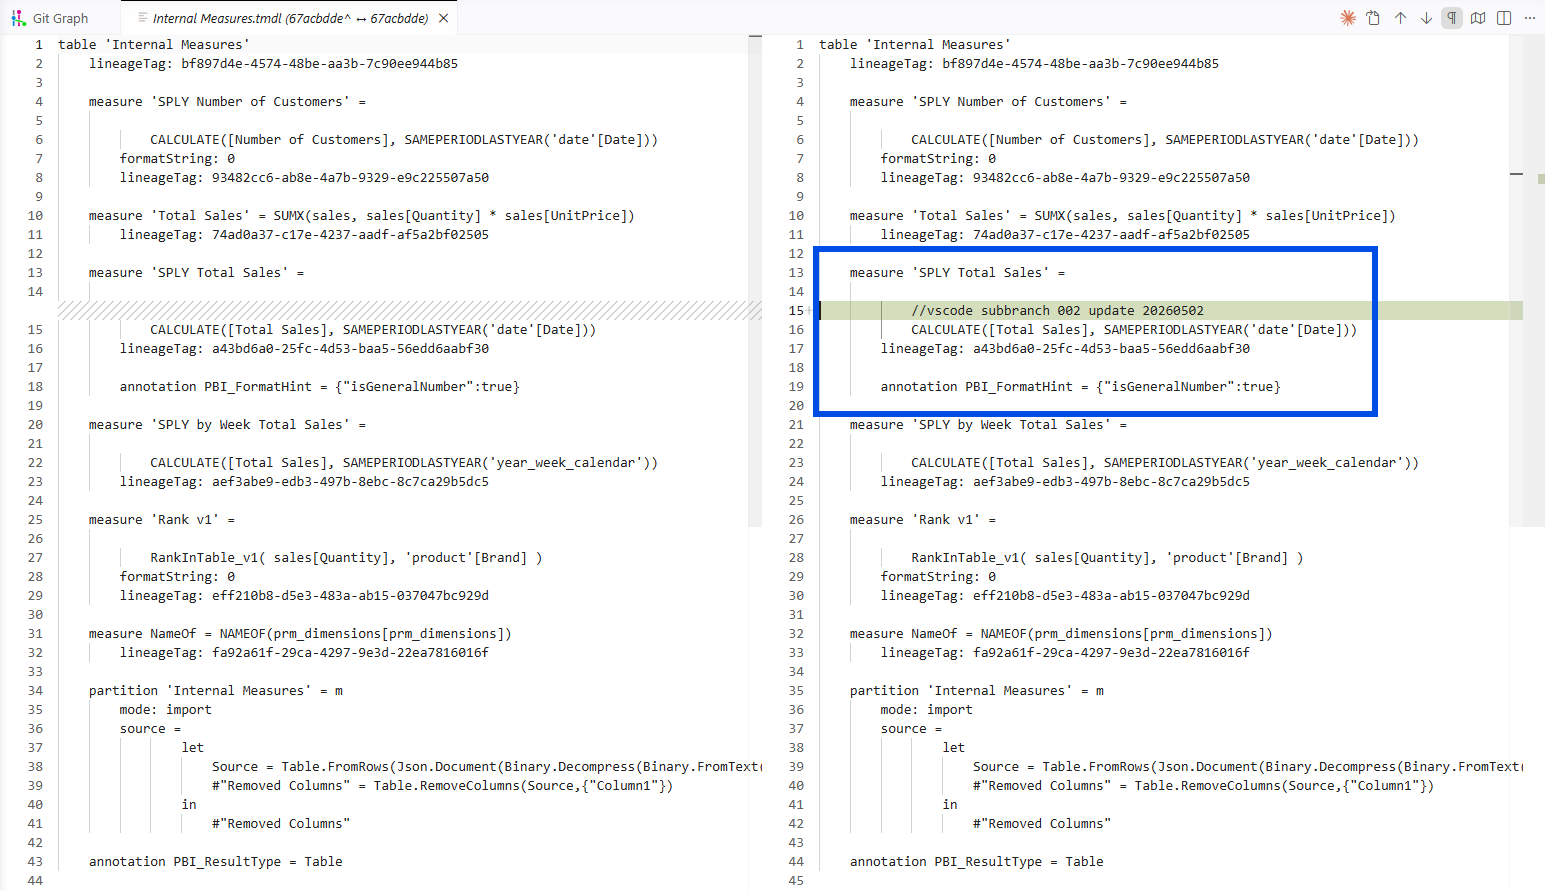The image size is (1545, 891).
Task: Click 'partition Internal Measures = m' right pane
Action: point(976,691)
